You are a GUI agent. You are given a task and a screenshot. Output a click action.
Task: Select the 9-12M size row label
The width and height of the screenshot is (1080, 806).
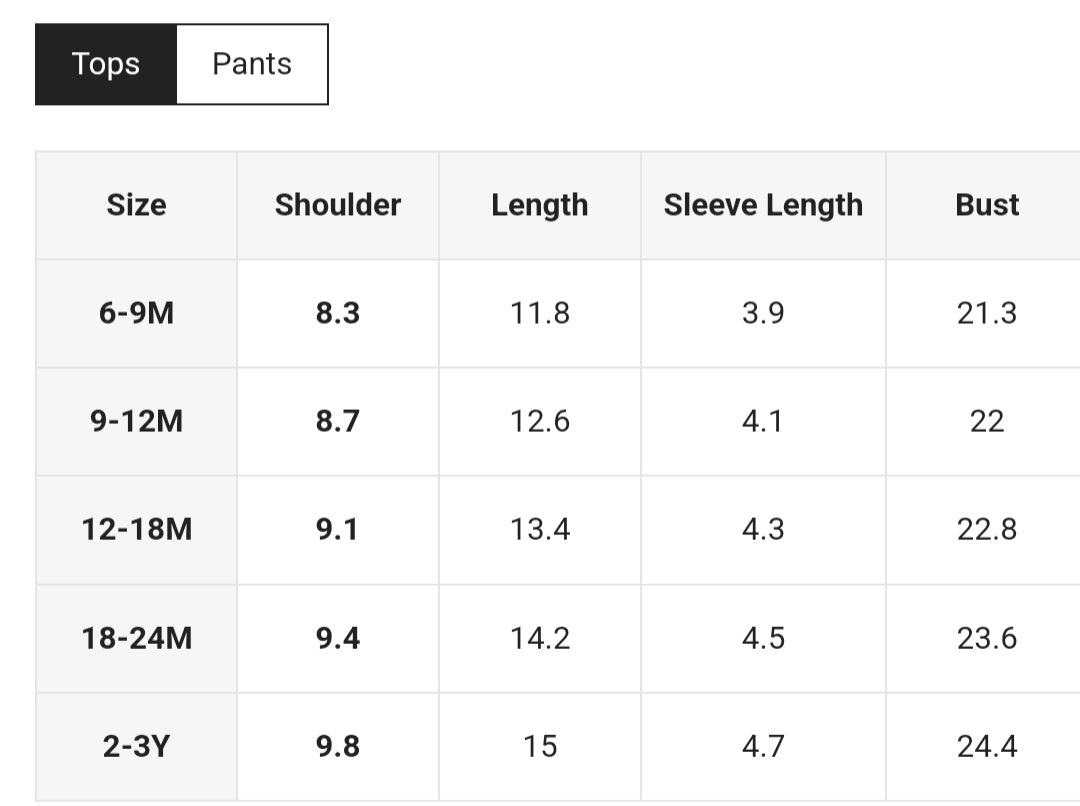click(x=136, y=421)
